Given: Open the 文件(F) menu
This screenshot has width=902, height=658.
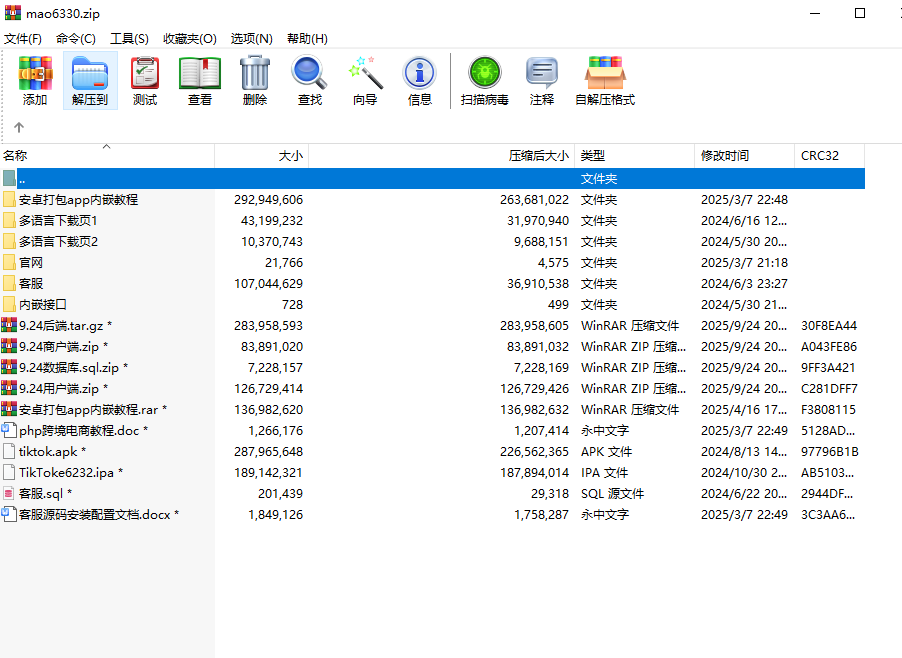Looking at the screenshot, I should point(24,38).
